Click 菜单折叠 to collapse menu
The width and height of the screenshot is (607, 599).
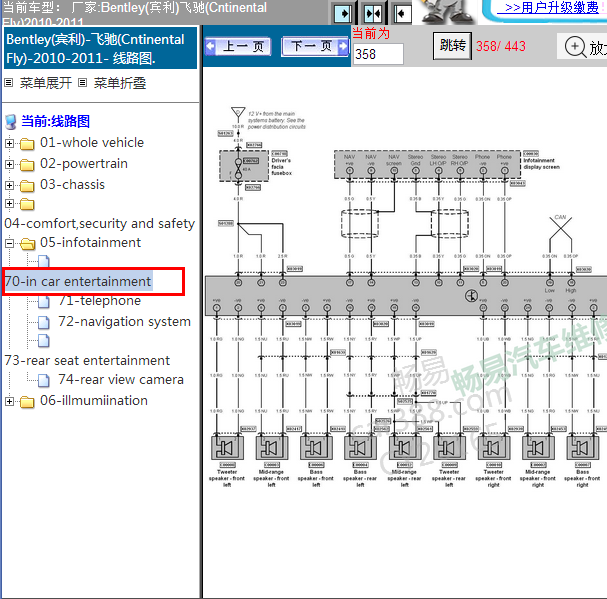pyautogui.click(x=120, y=83)
